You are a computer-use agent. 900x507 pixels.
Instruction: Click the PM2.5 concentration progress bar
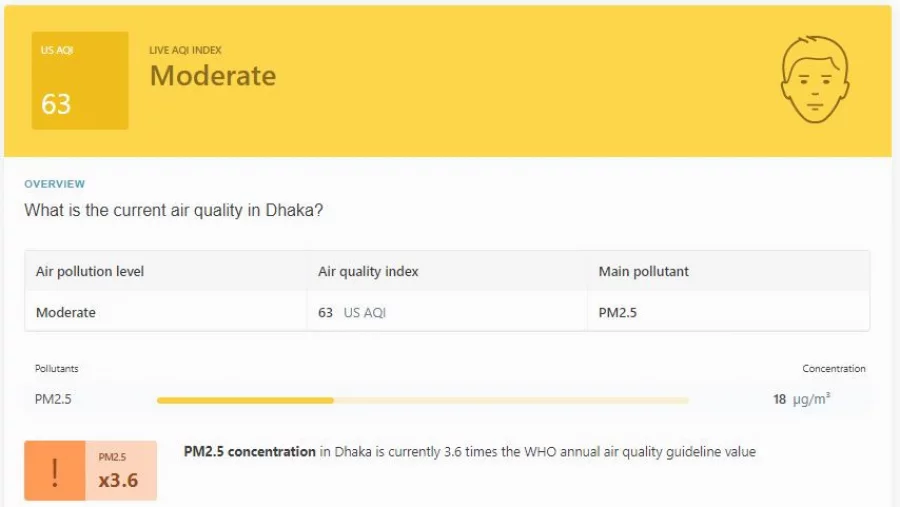click(x=422, y=400)
